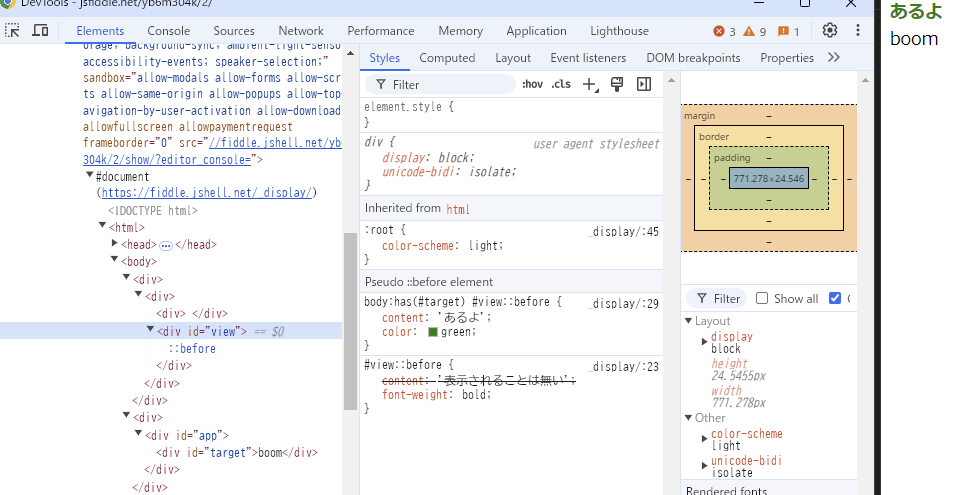Expand the display computed property
953x495 pixels.
(704, 342)
